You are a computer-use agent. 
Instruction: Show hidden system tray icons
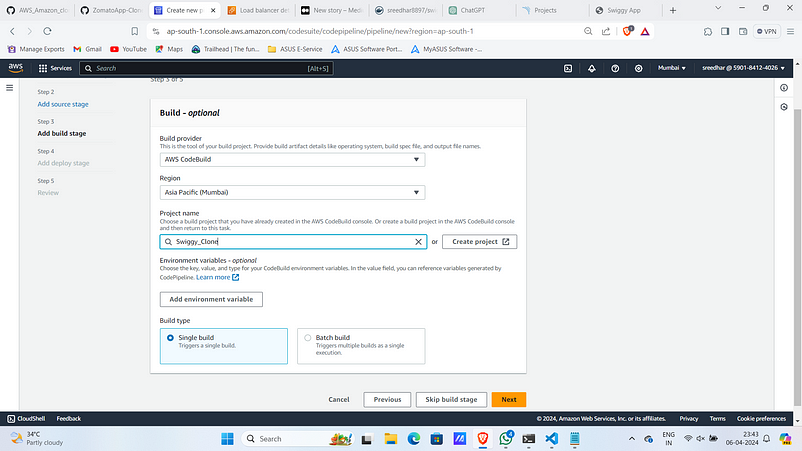point(632,439)
